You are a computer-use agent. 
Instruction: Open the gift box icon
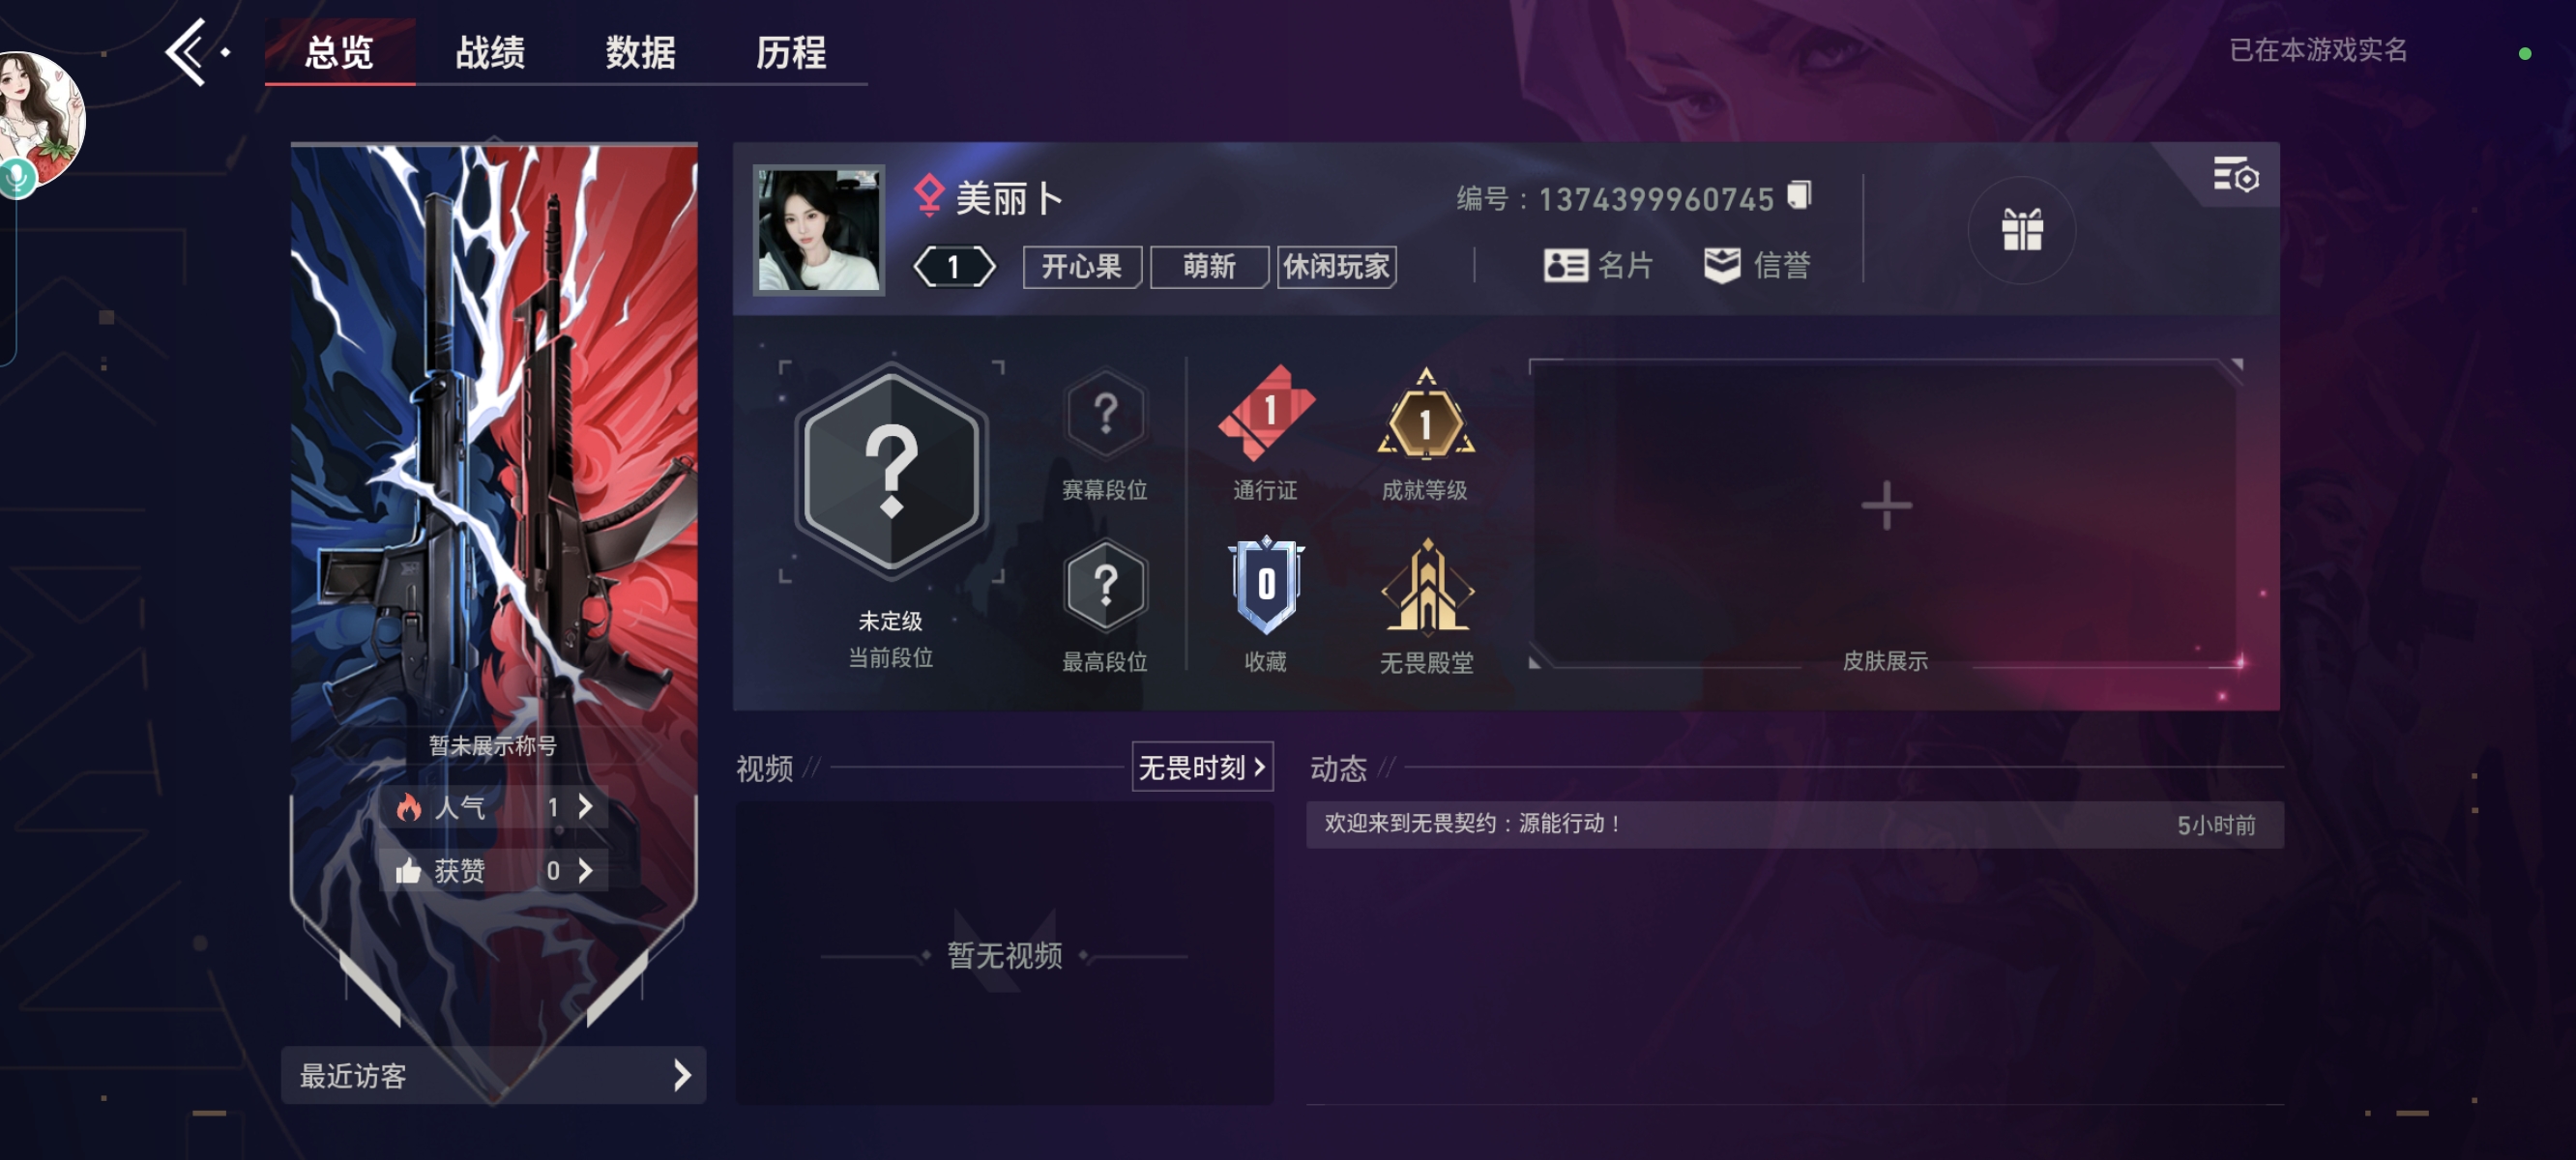[x=2021, y=231]
